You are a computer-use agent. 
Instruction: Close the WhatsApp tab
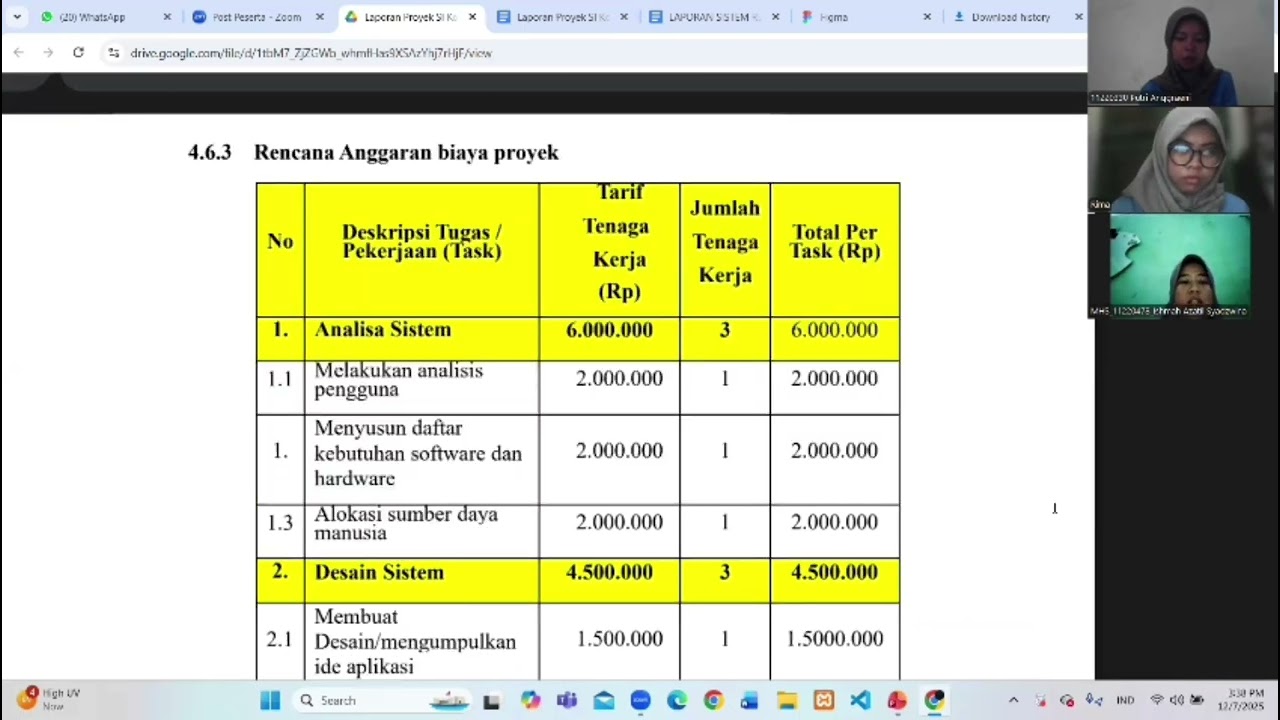pyautogui.click(x=167, y=17)
